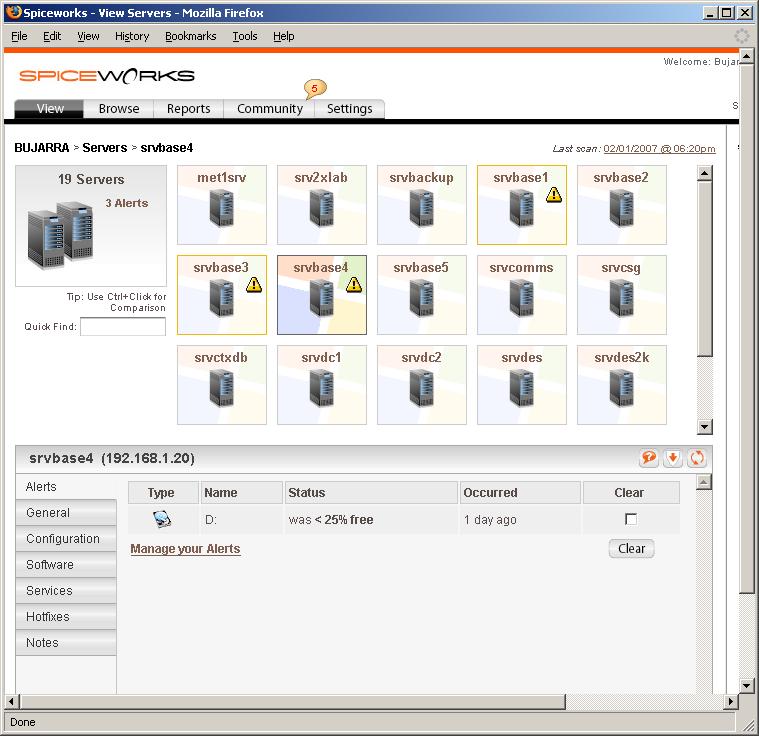Screen dimensions: 759x736
Task: Select the Spiceworks View tab
Action: [49, 109]
